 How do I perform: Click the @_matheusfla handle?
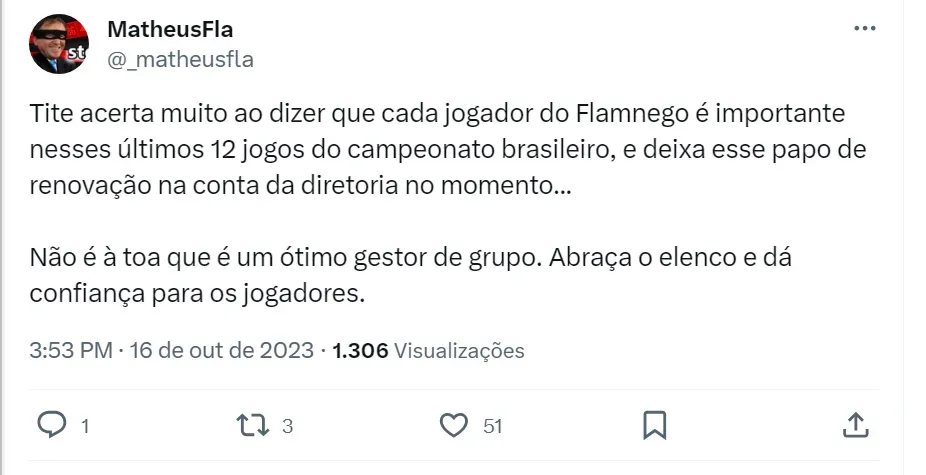[180, 60]
